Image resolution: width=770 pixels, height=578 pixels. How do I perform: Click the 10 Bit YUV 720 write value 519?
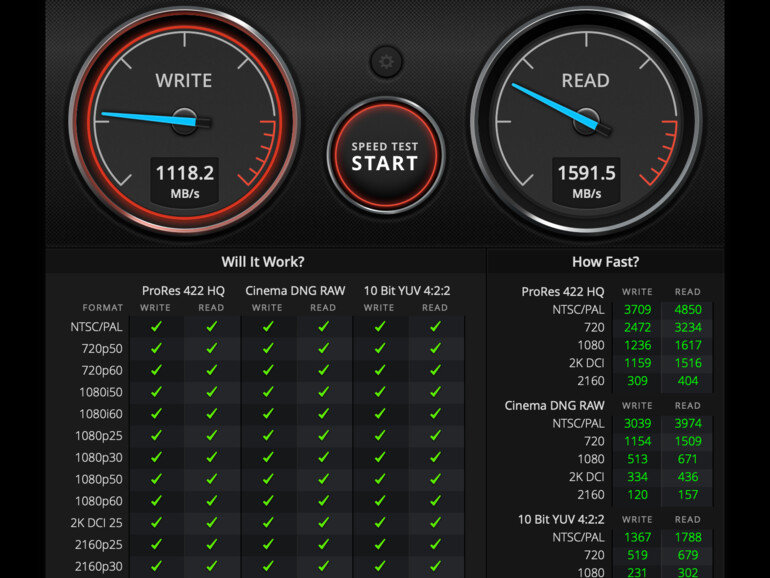click(637, 555)
